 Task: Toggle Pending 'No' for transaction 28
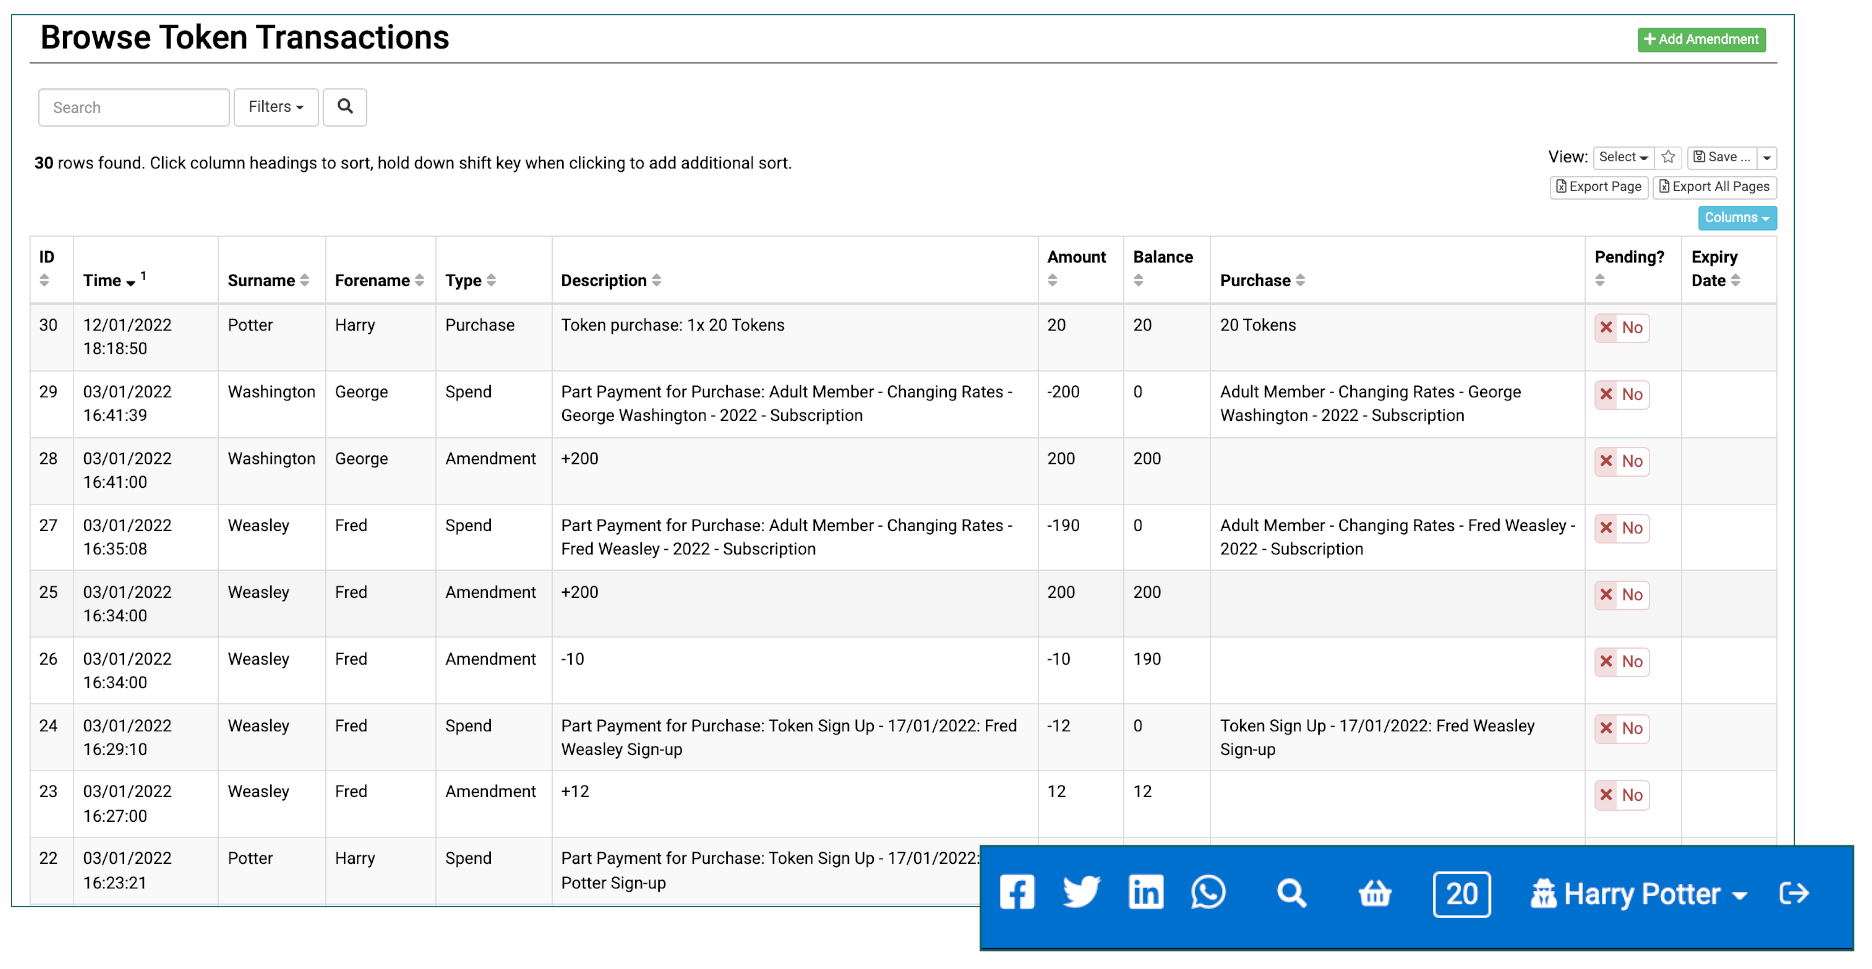click(x=1621, y=461)
